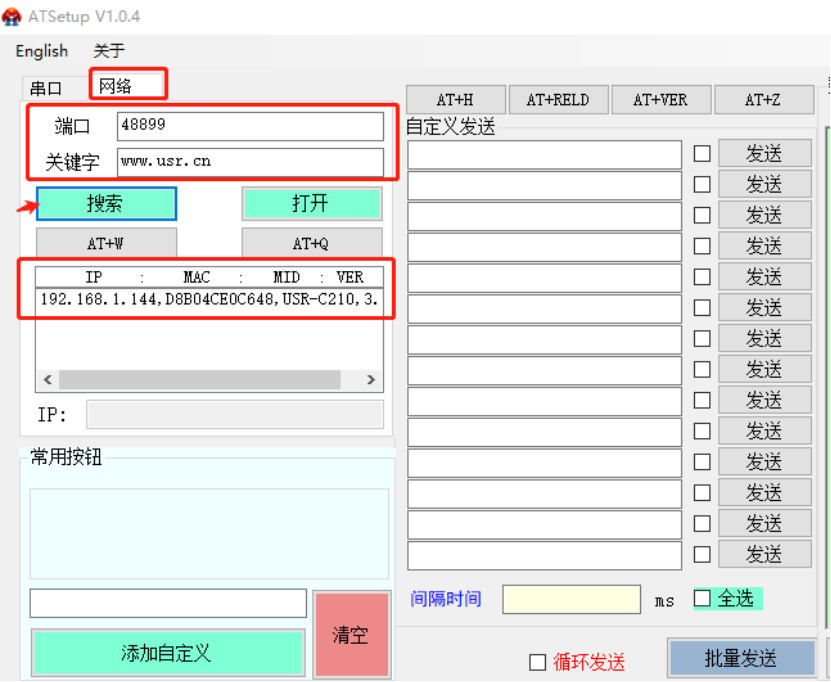Send the AT+W command

(x=106, y=243)
